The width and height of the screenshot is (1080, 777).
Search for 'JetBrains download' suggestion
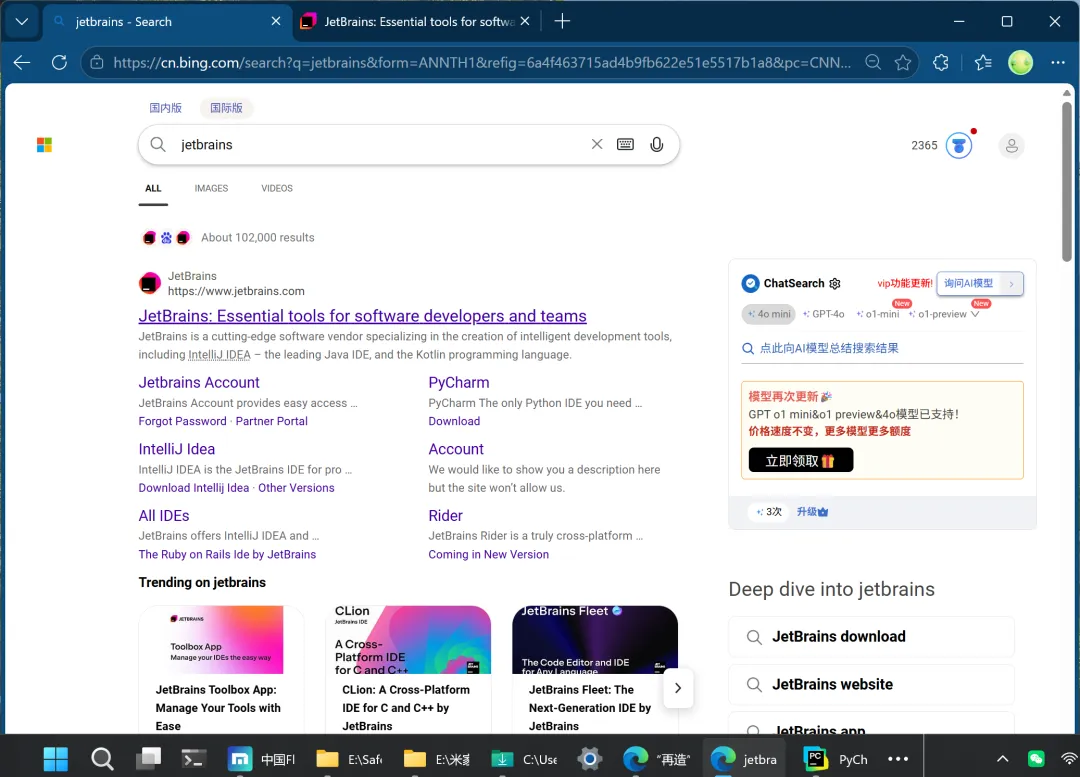tap(871, 637)
